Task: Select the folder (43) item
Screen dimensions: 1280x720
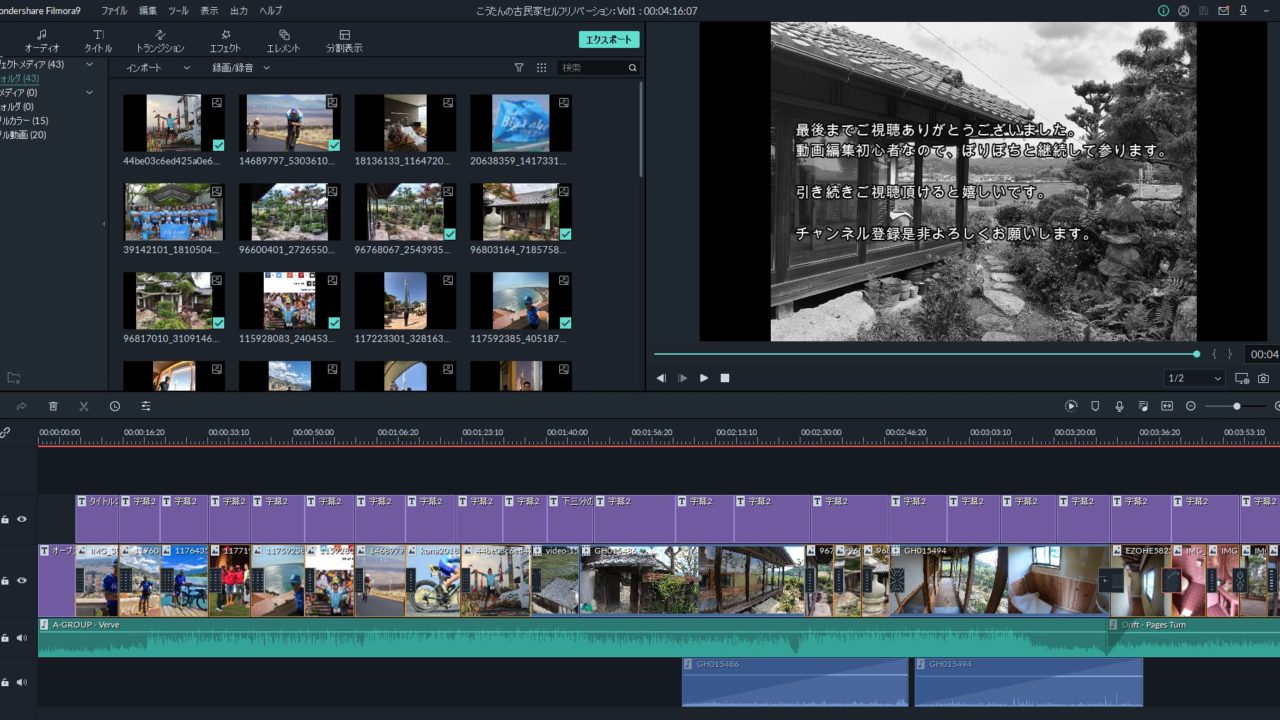Action: 19,78
